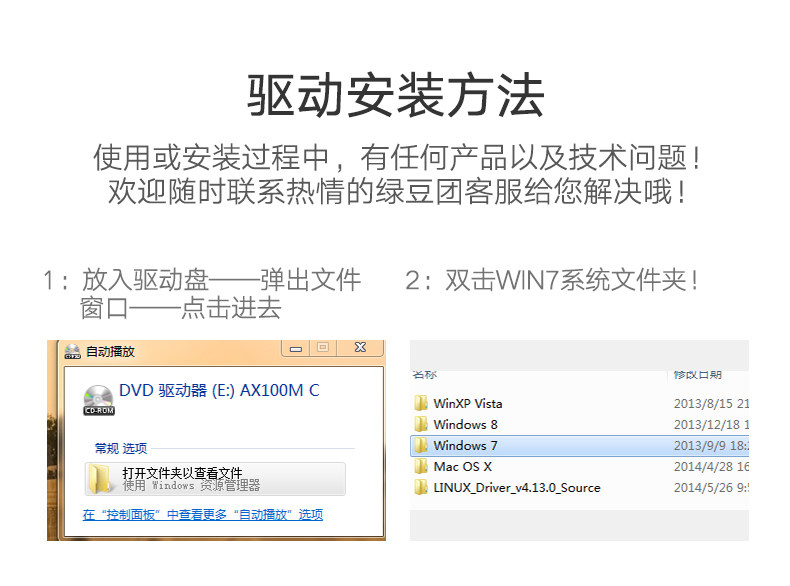
Task: Select the LINUX_Driver_v4.13.0_Source folder name
Action: tap(517, 488)
